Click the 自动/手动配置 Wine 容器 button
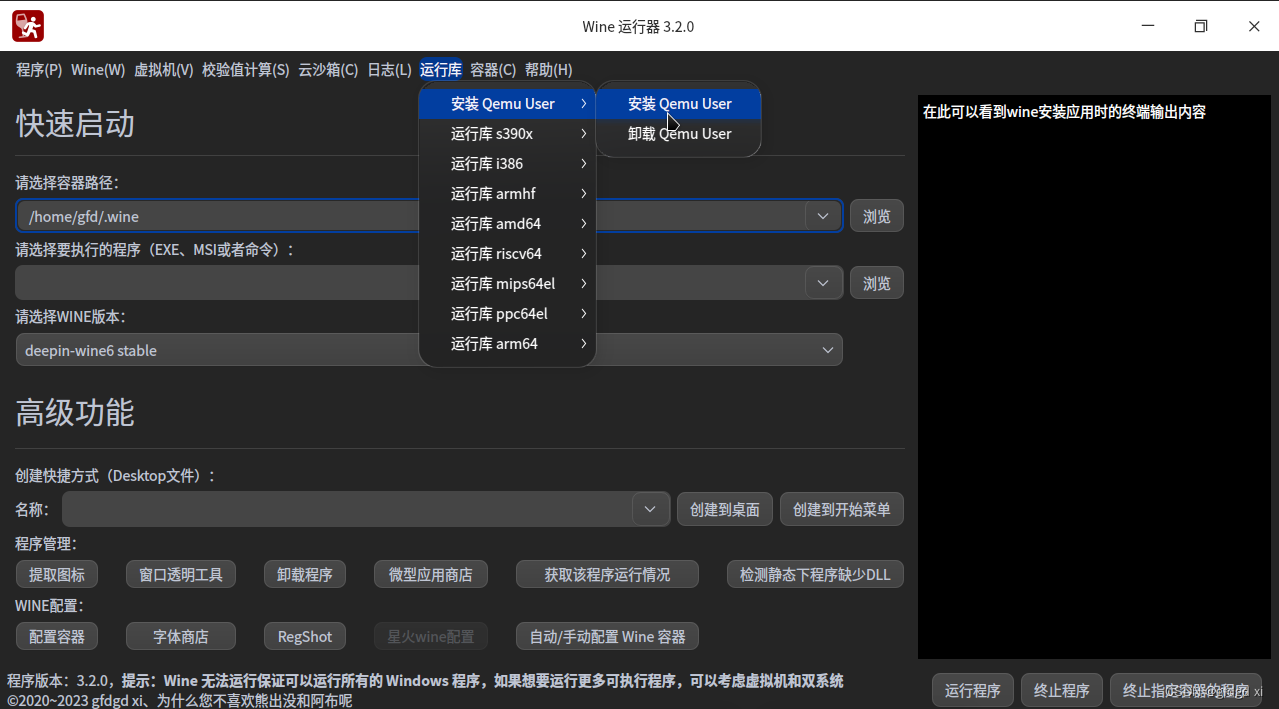 click(x=607, y=636)
